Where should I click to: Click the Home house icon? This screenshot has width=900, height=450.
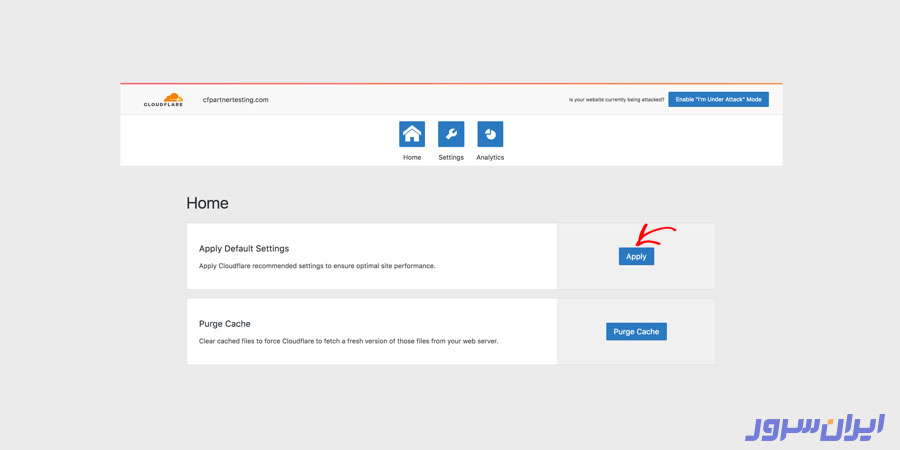(x=412, y=134)
